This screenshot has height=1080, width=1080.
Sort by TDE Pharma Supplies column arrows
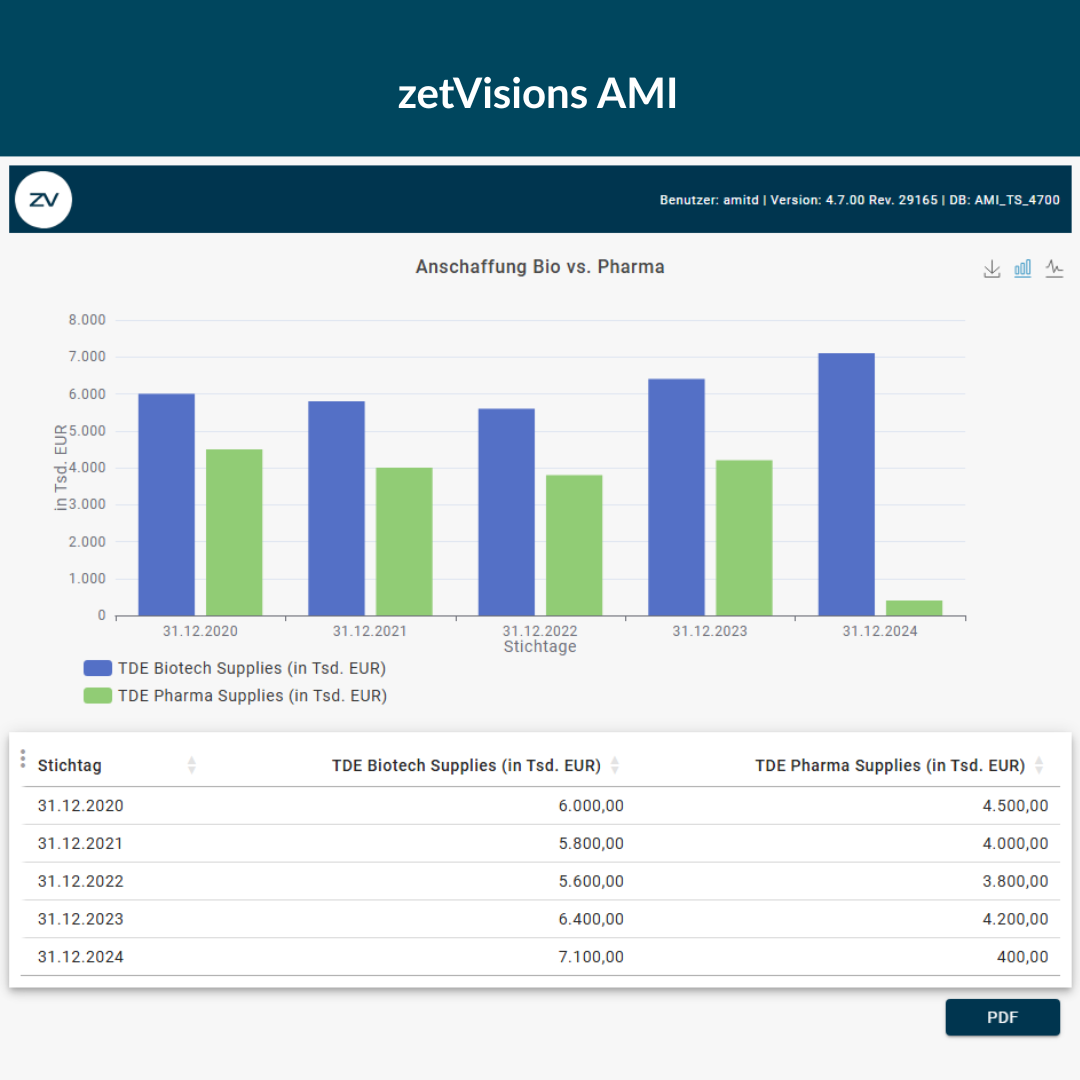pyautogui.click(x=1039, y=766)
